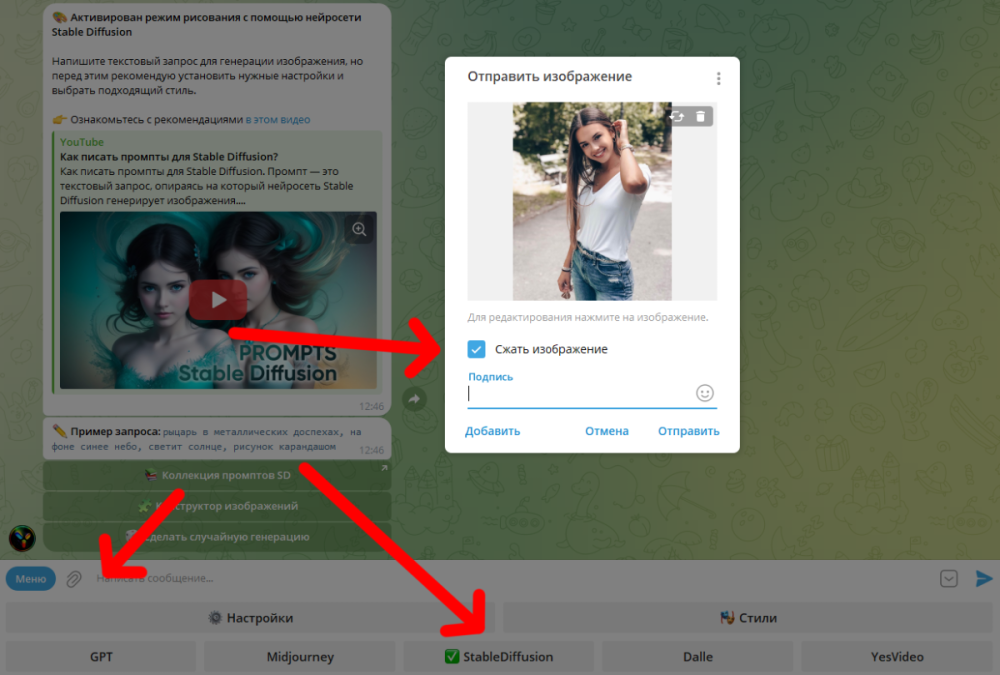Screen dimensions: 1000x675
Task: Click the forward arrow beside video message
Action: [x=414, y=399]
